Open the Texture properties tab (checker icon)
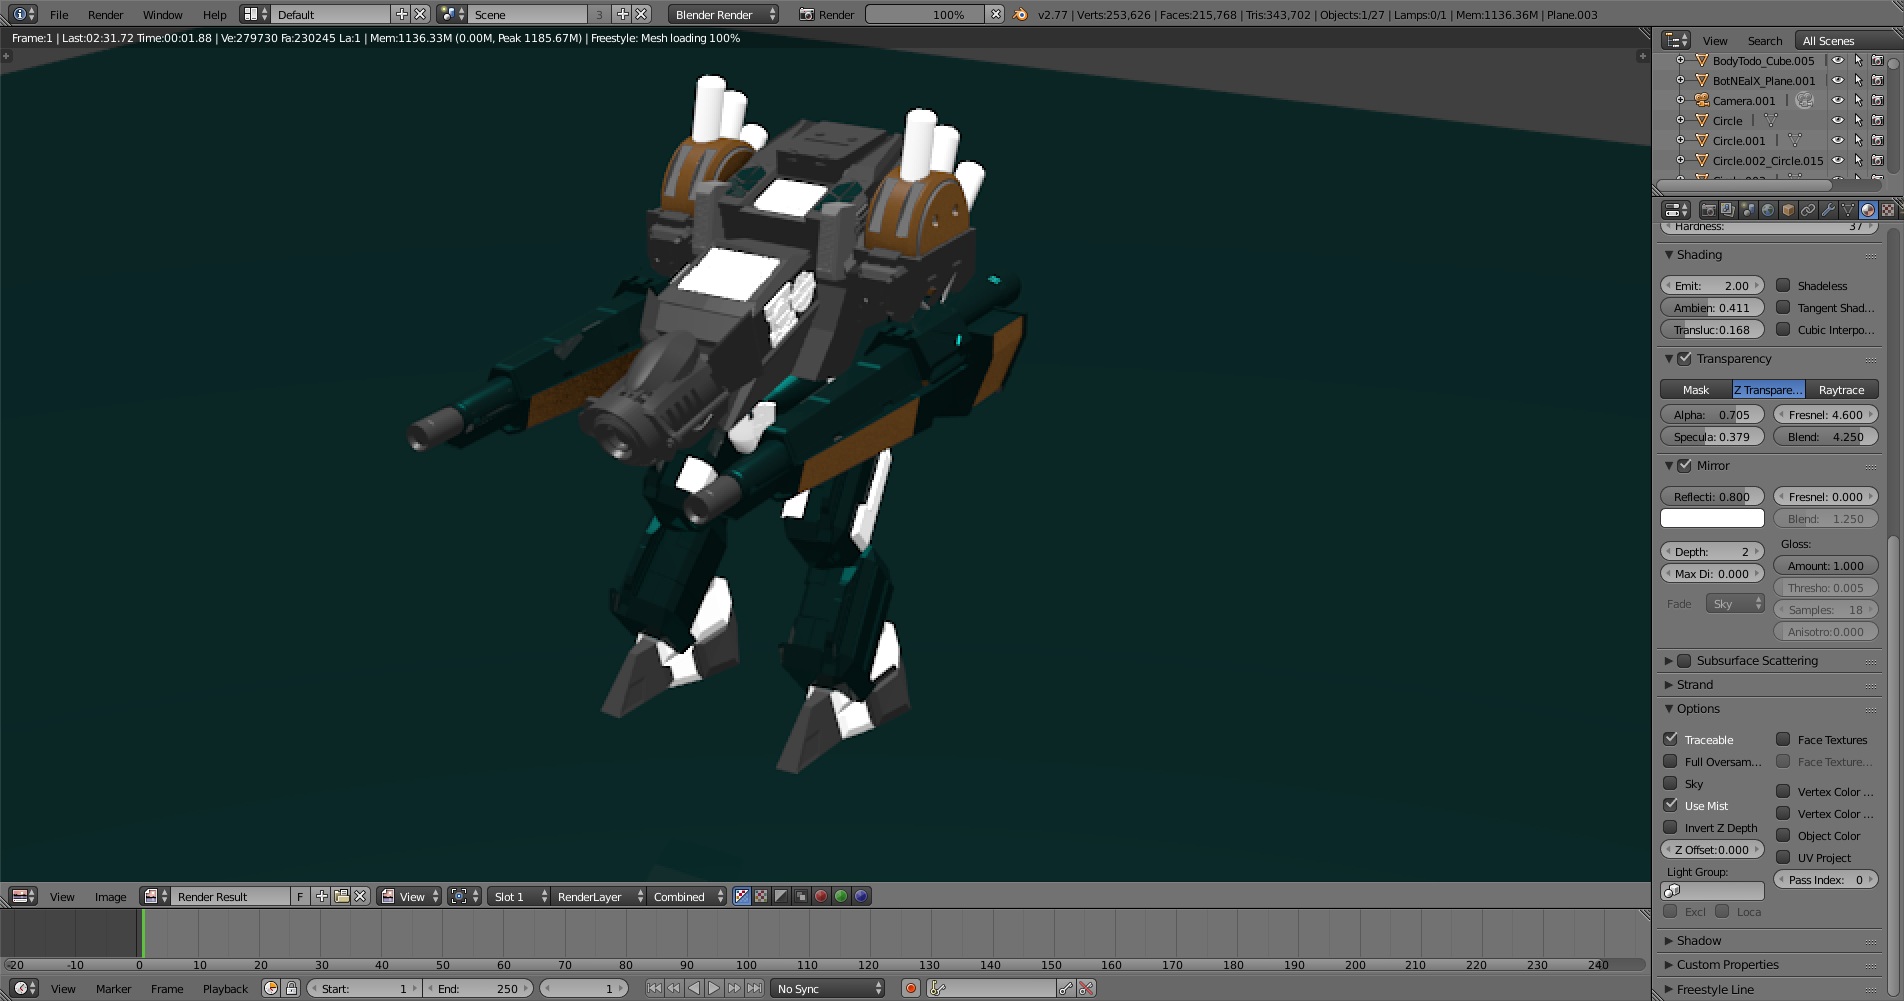 coord(1888,210)
